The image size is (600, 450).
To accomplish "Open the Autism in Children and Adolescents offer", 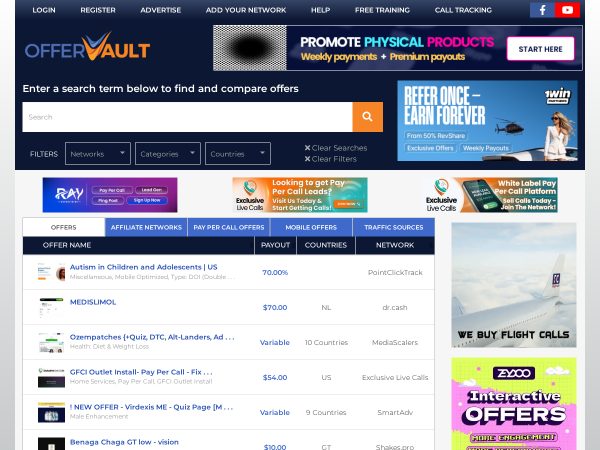I will pos(143,267).
